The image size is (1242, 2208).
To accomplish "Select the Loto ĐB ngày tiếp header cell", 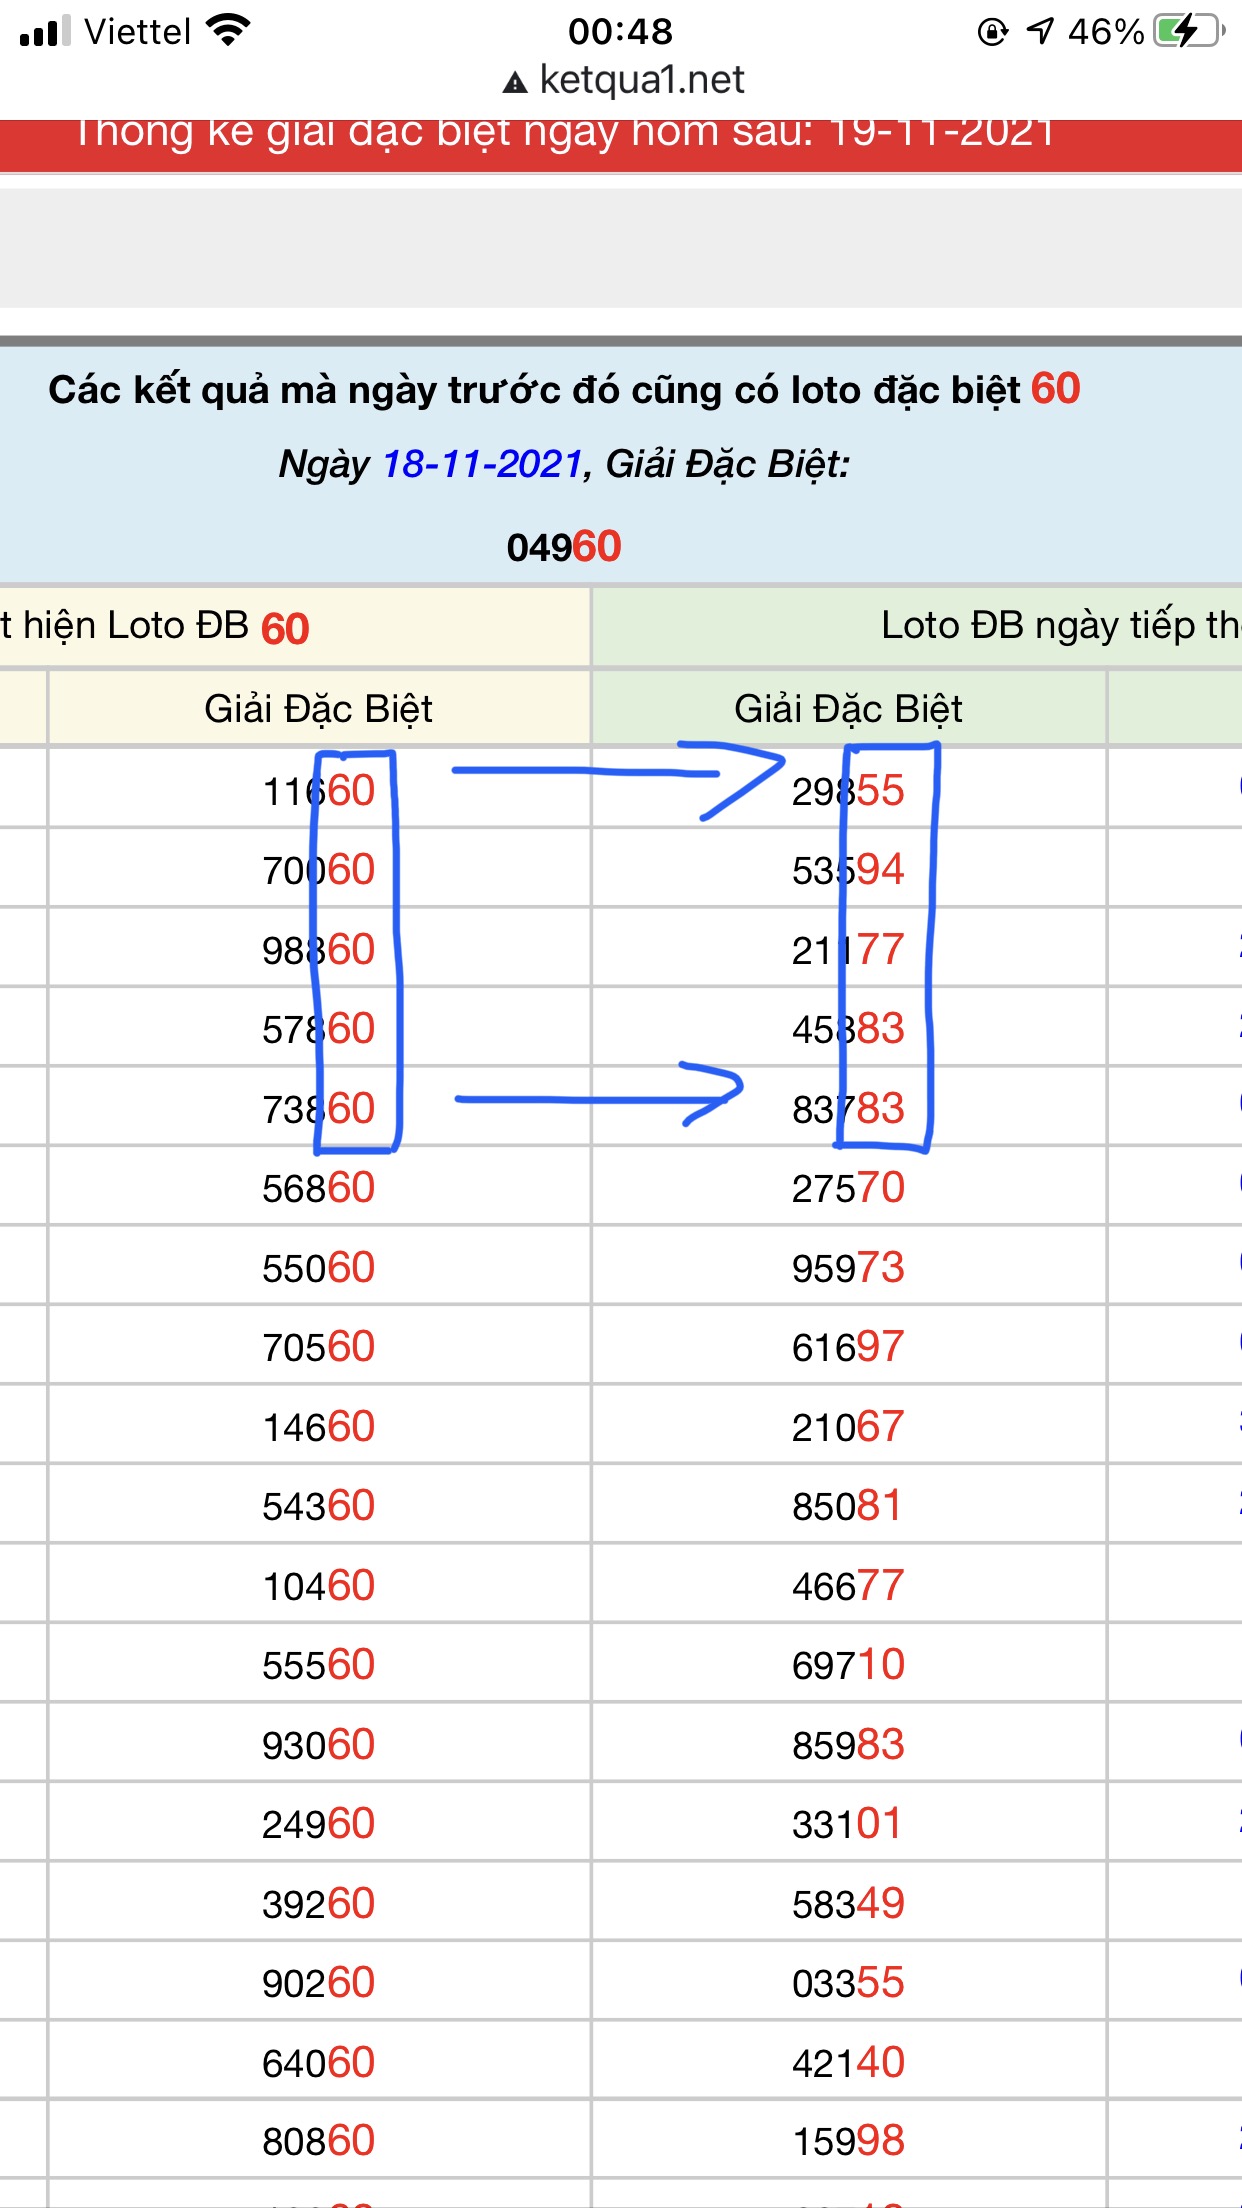I will tap(1058, 626).
